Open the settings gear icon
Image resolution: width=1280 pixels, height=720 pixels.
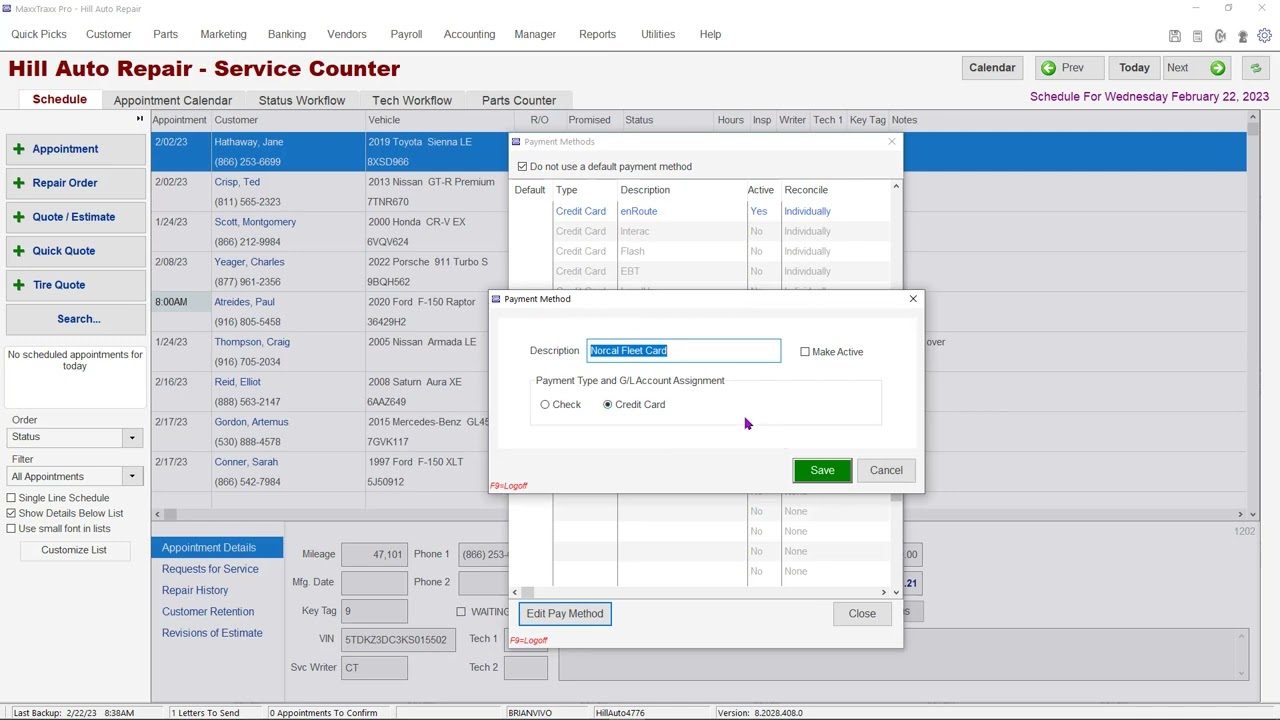[1265, 36]
